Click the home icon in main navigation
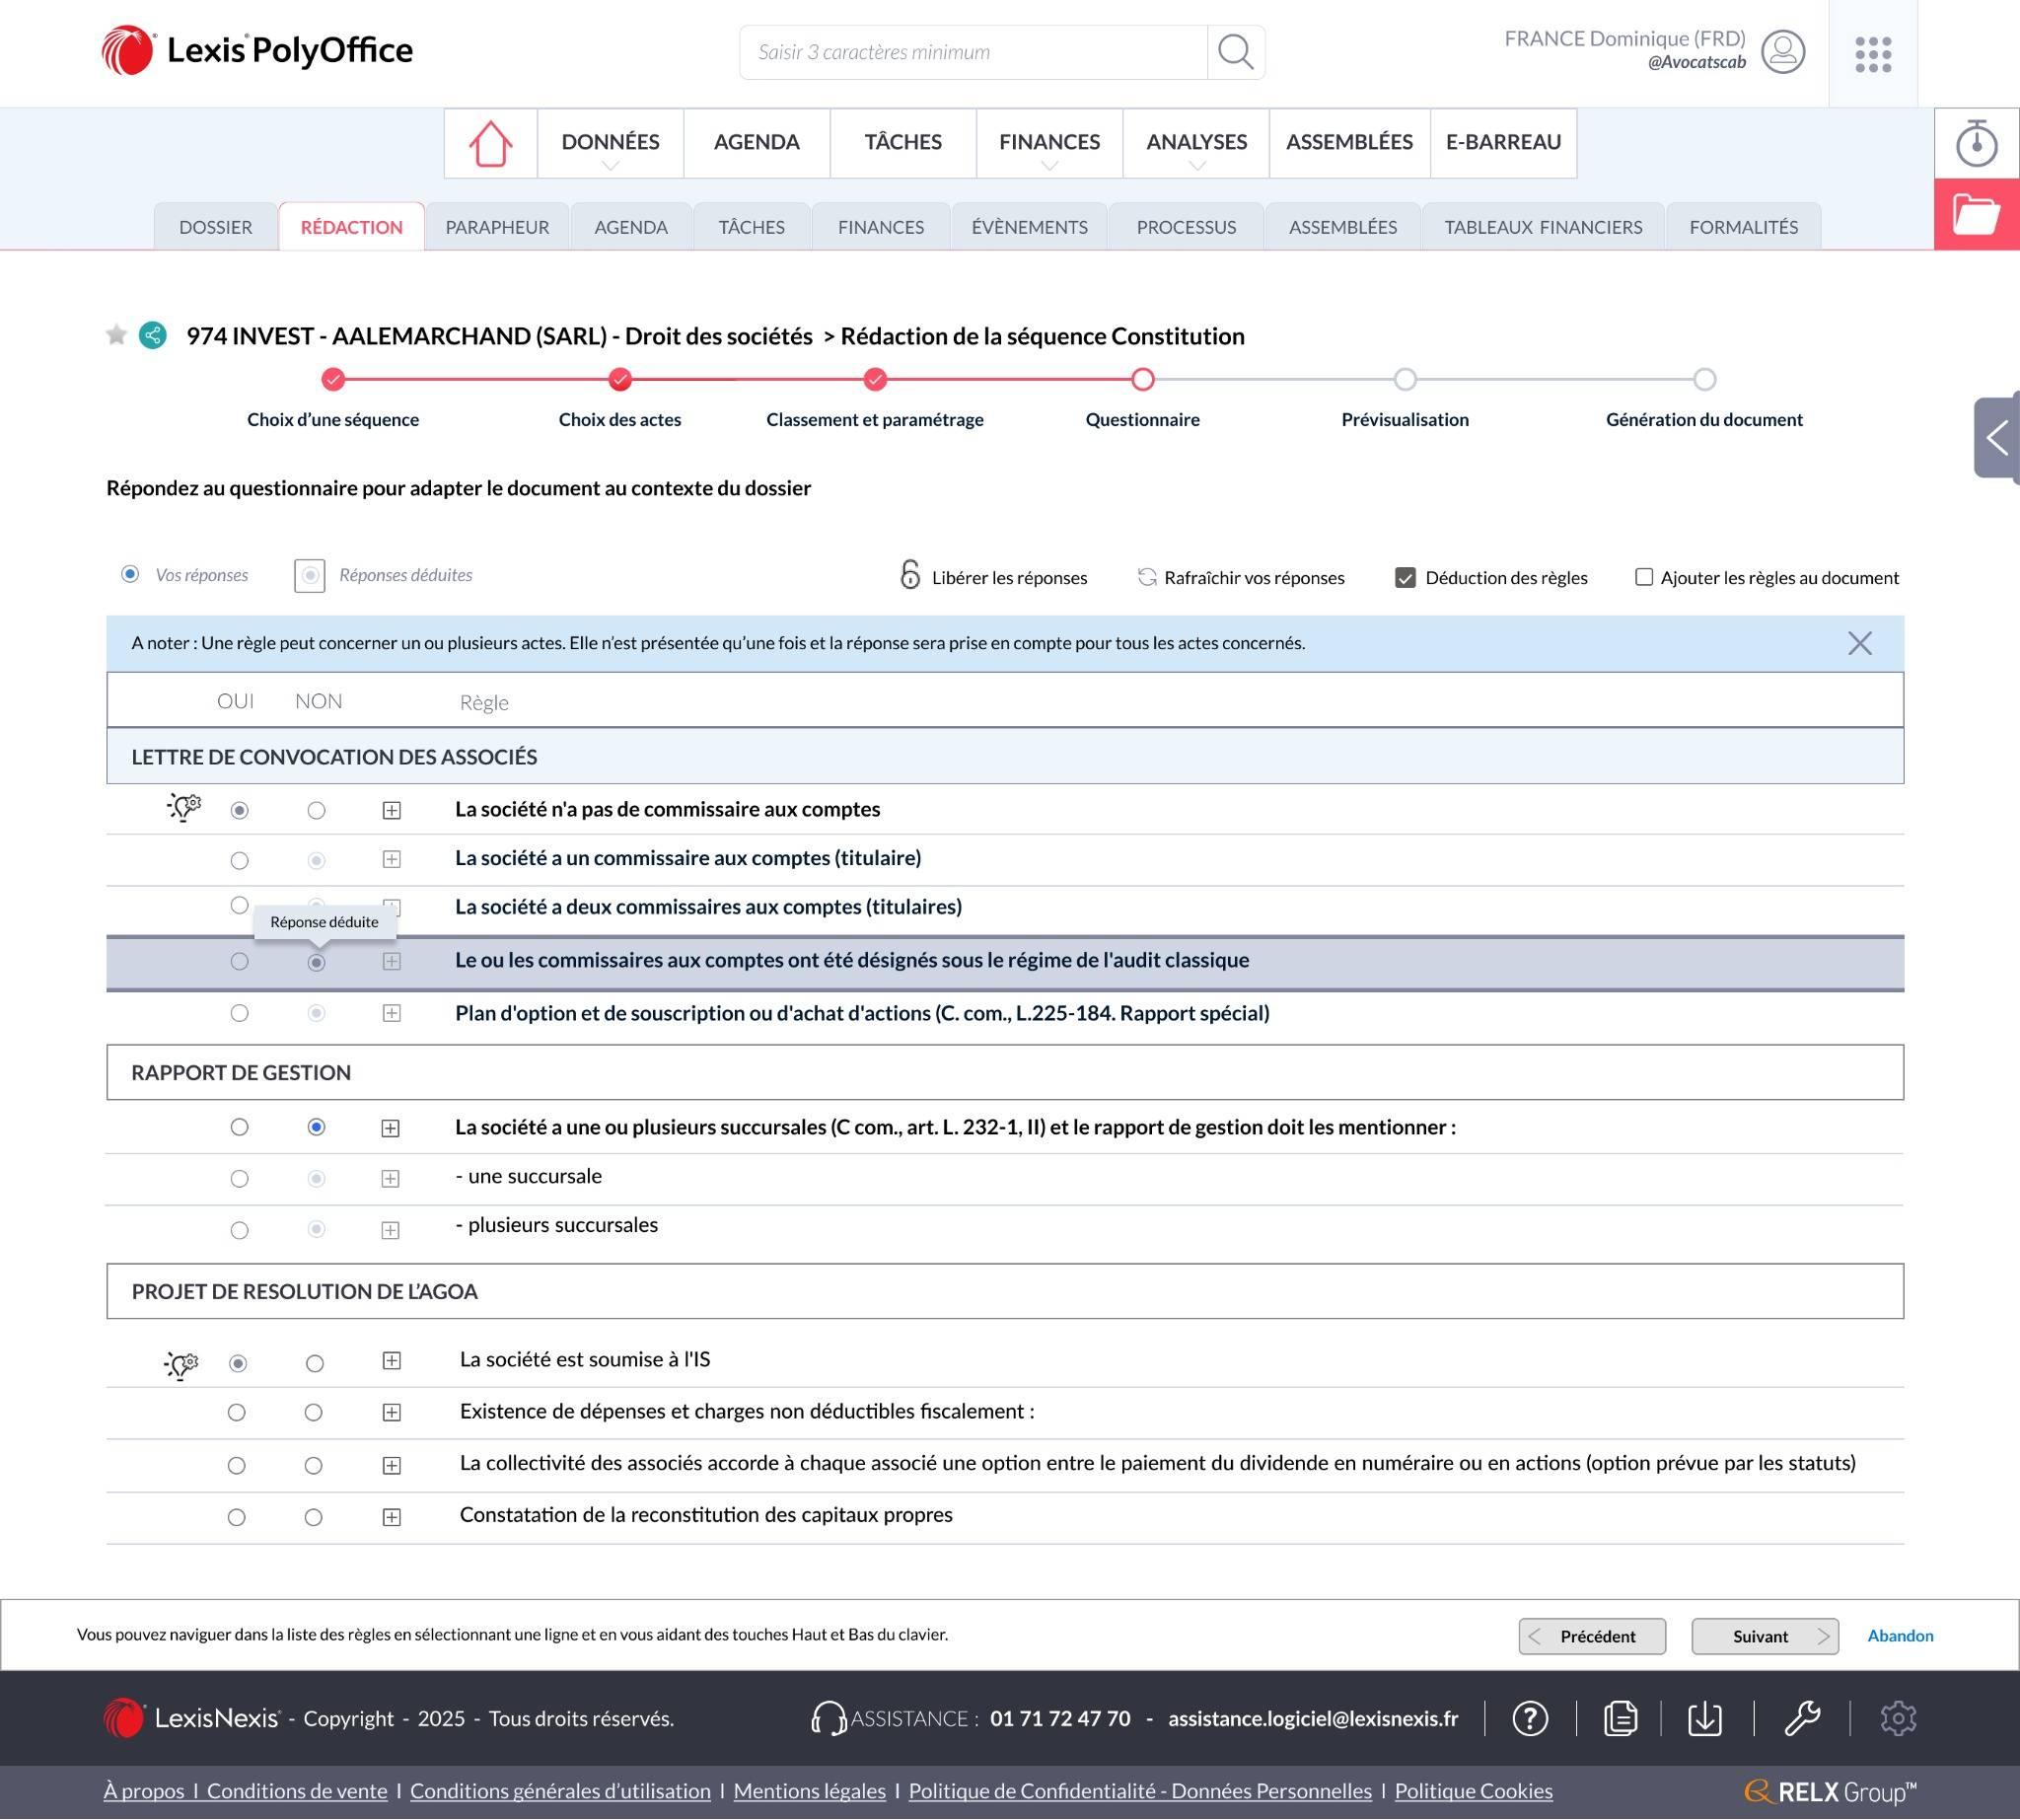Screen dimensions: 2020x1820 click(x=490, y=143)
